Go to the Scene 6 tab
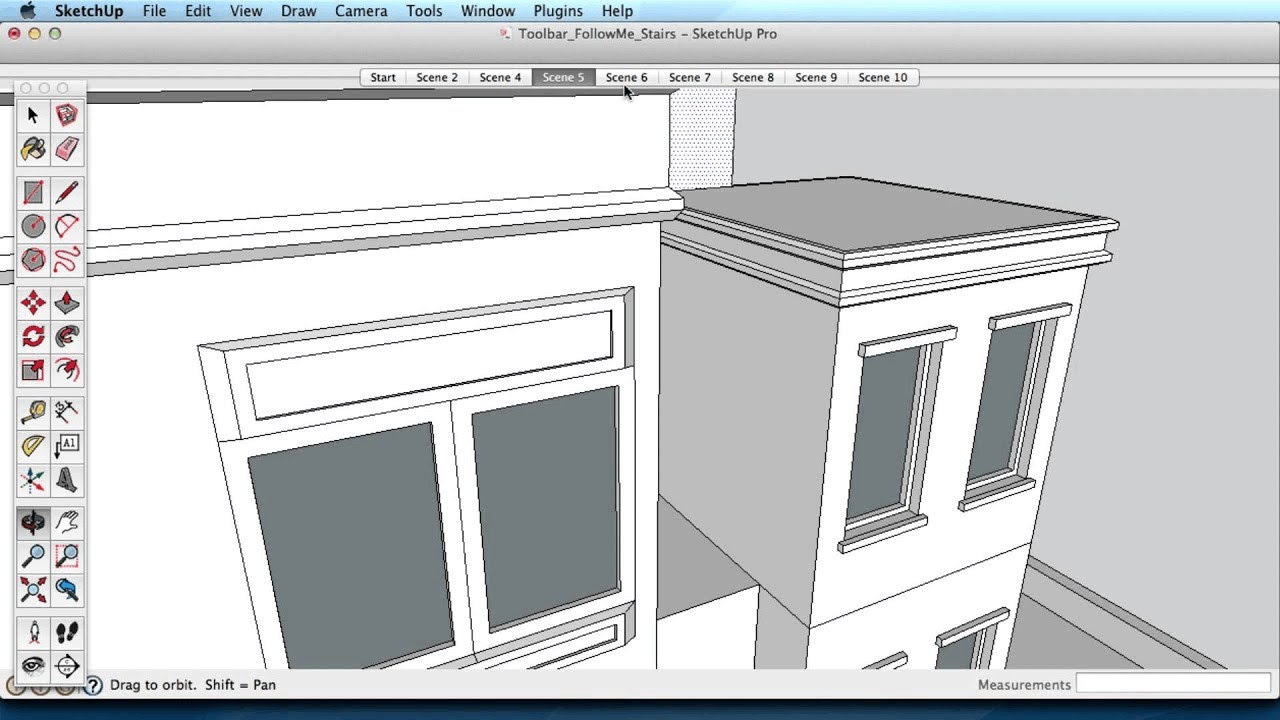This screenshot has height=720, width=1280. pyautogui.click(x=626, y=77)
